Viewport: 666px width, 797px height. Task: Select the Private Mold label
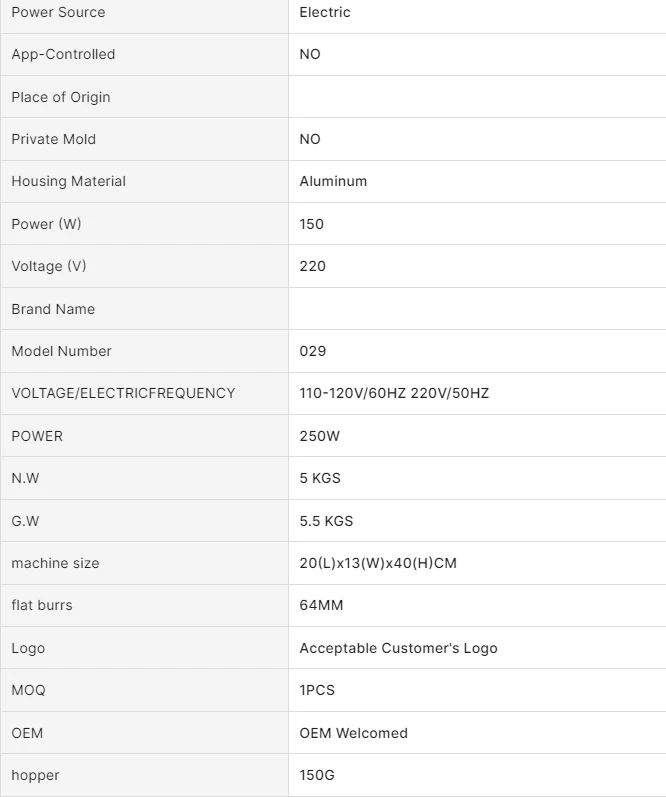(54, 139)
